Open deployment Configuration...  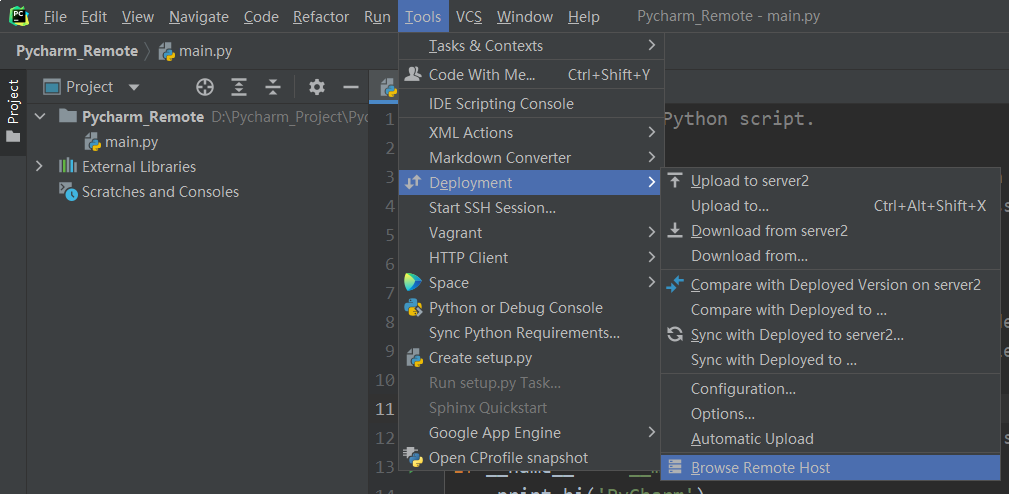coord(830,389)
